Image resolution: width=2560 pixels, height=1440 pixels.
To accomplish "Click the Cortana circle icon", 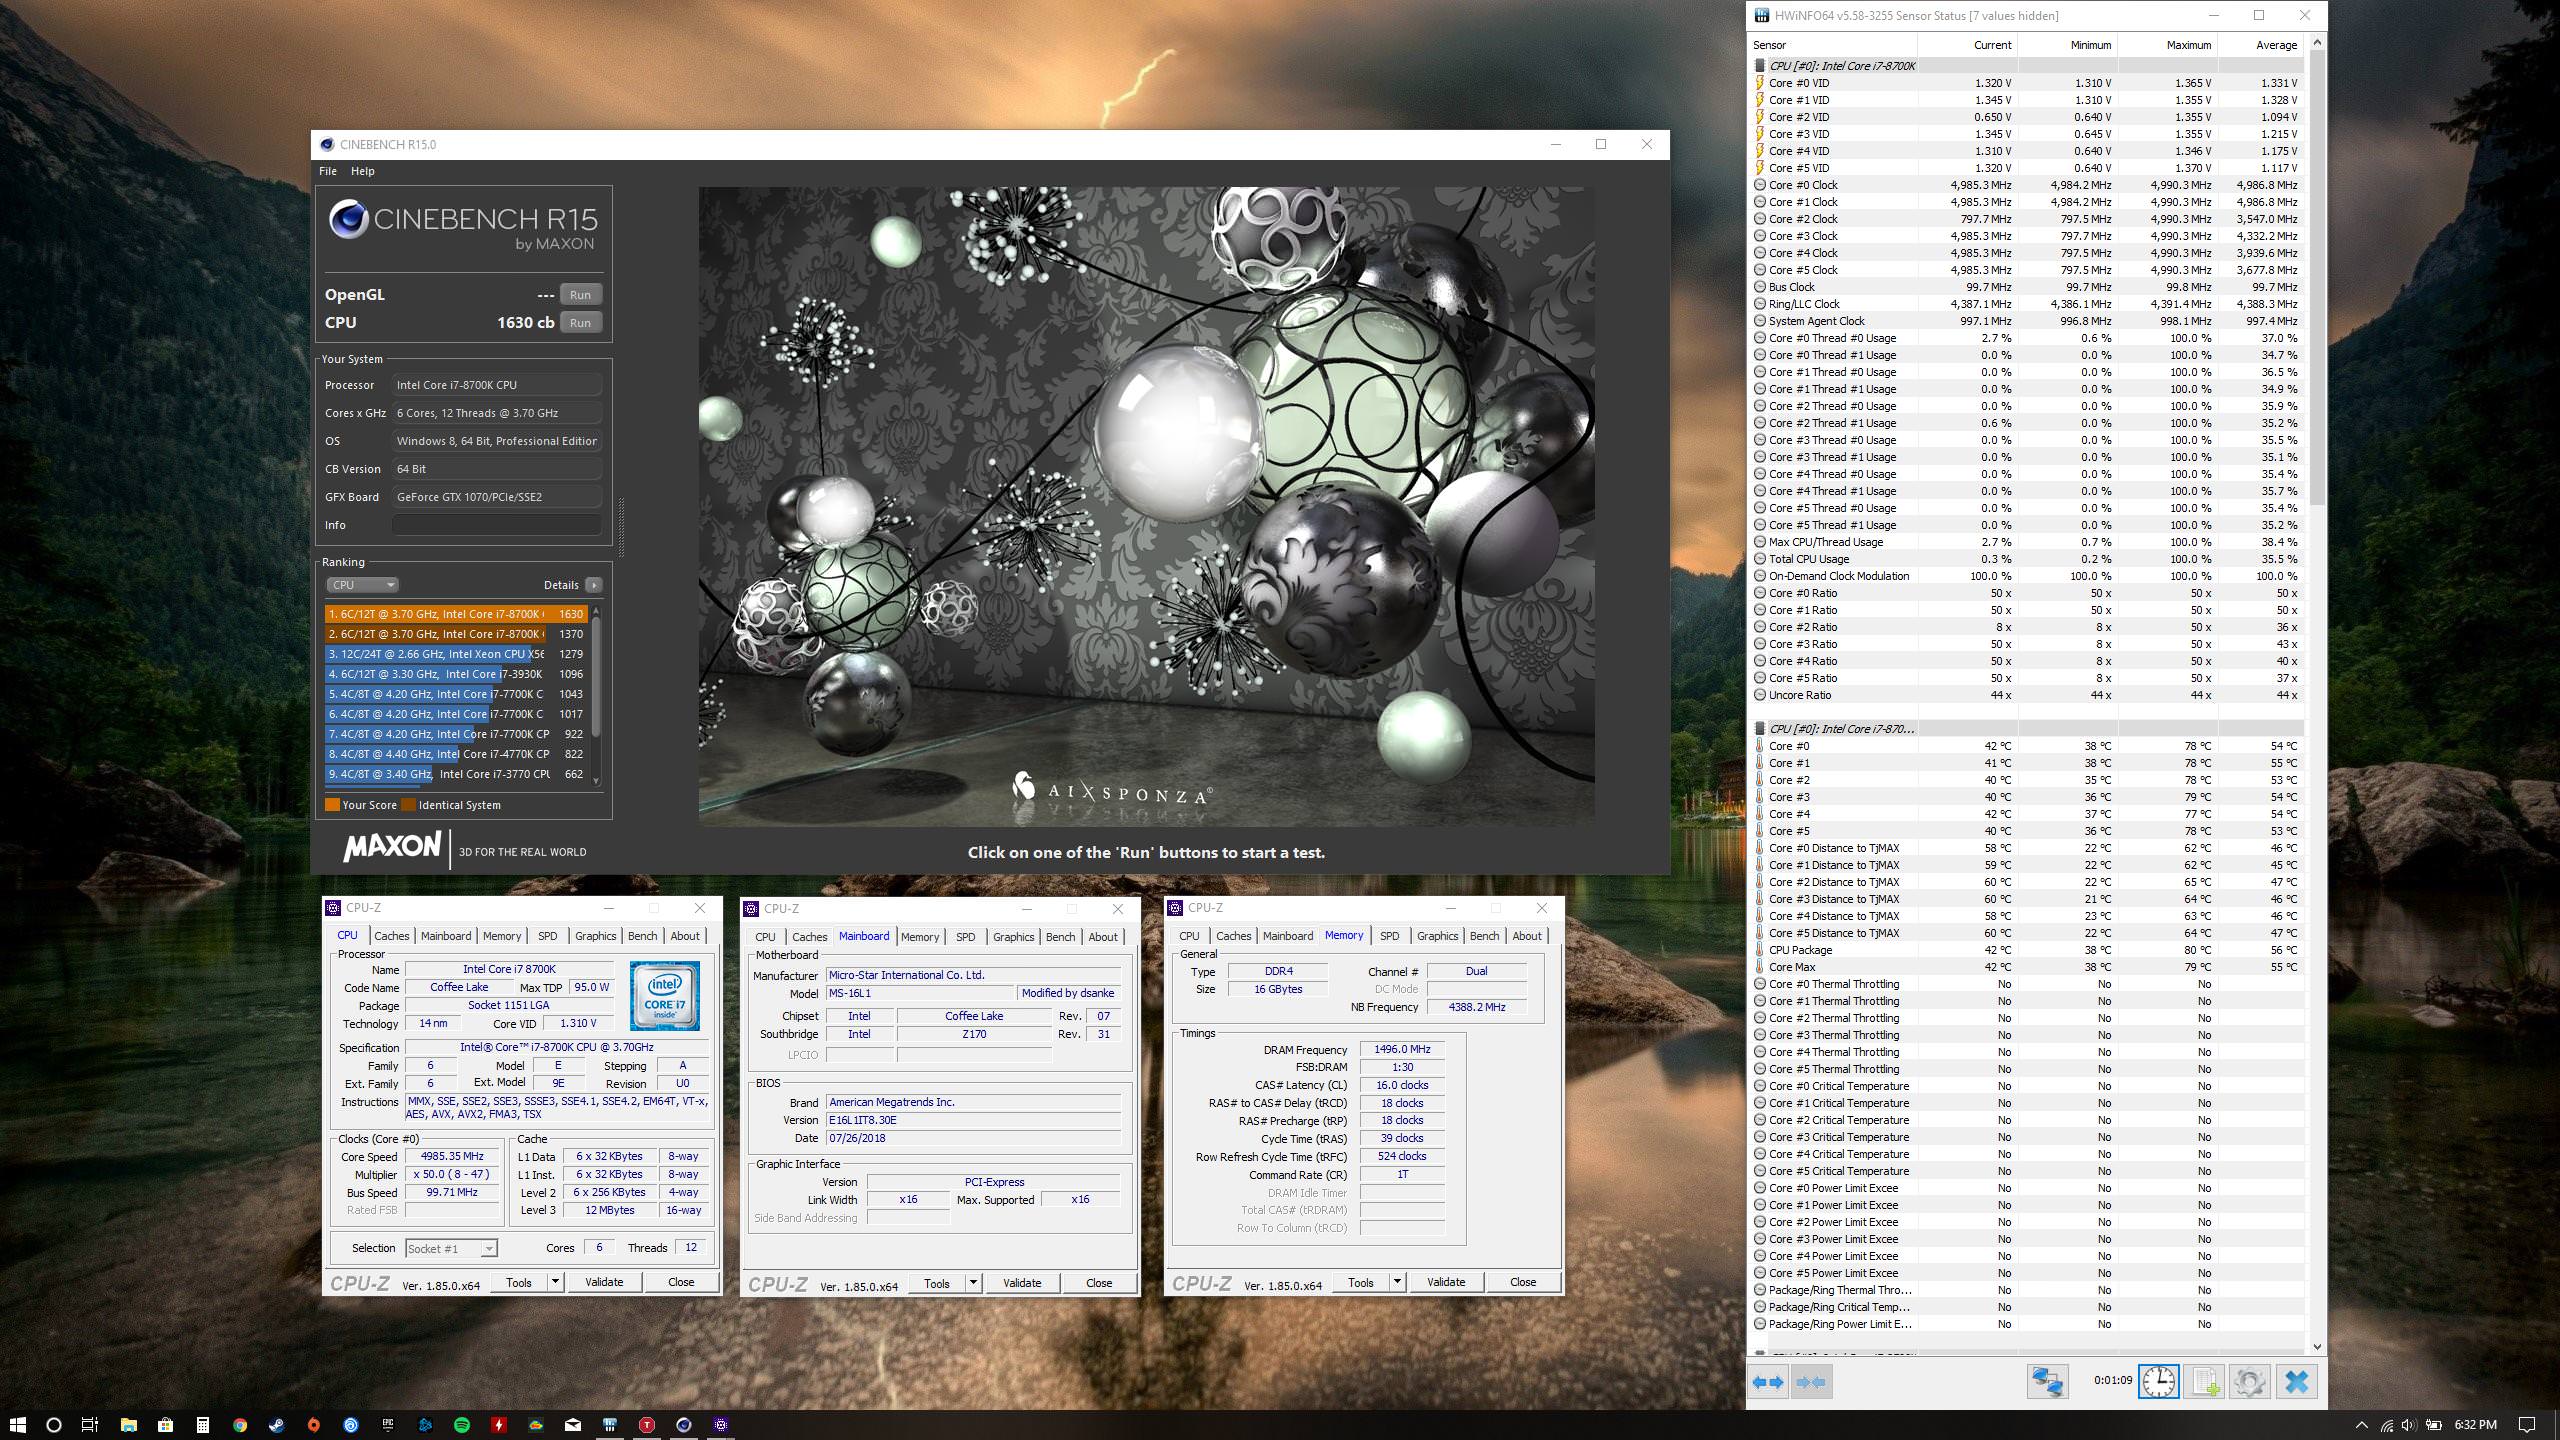I will [x=54, y=1425].
